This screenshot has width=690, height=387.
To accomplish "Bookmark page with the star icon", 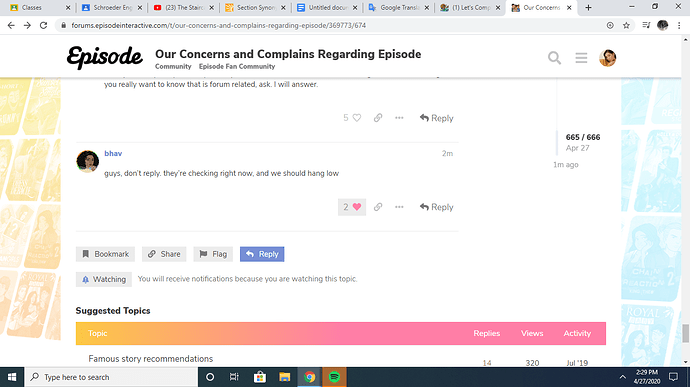I will tap(626, 26).
